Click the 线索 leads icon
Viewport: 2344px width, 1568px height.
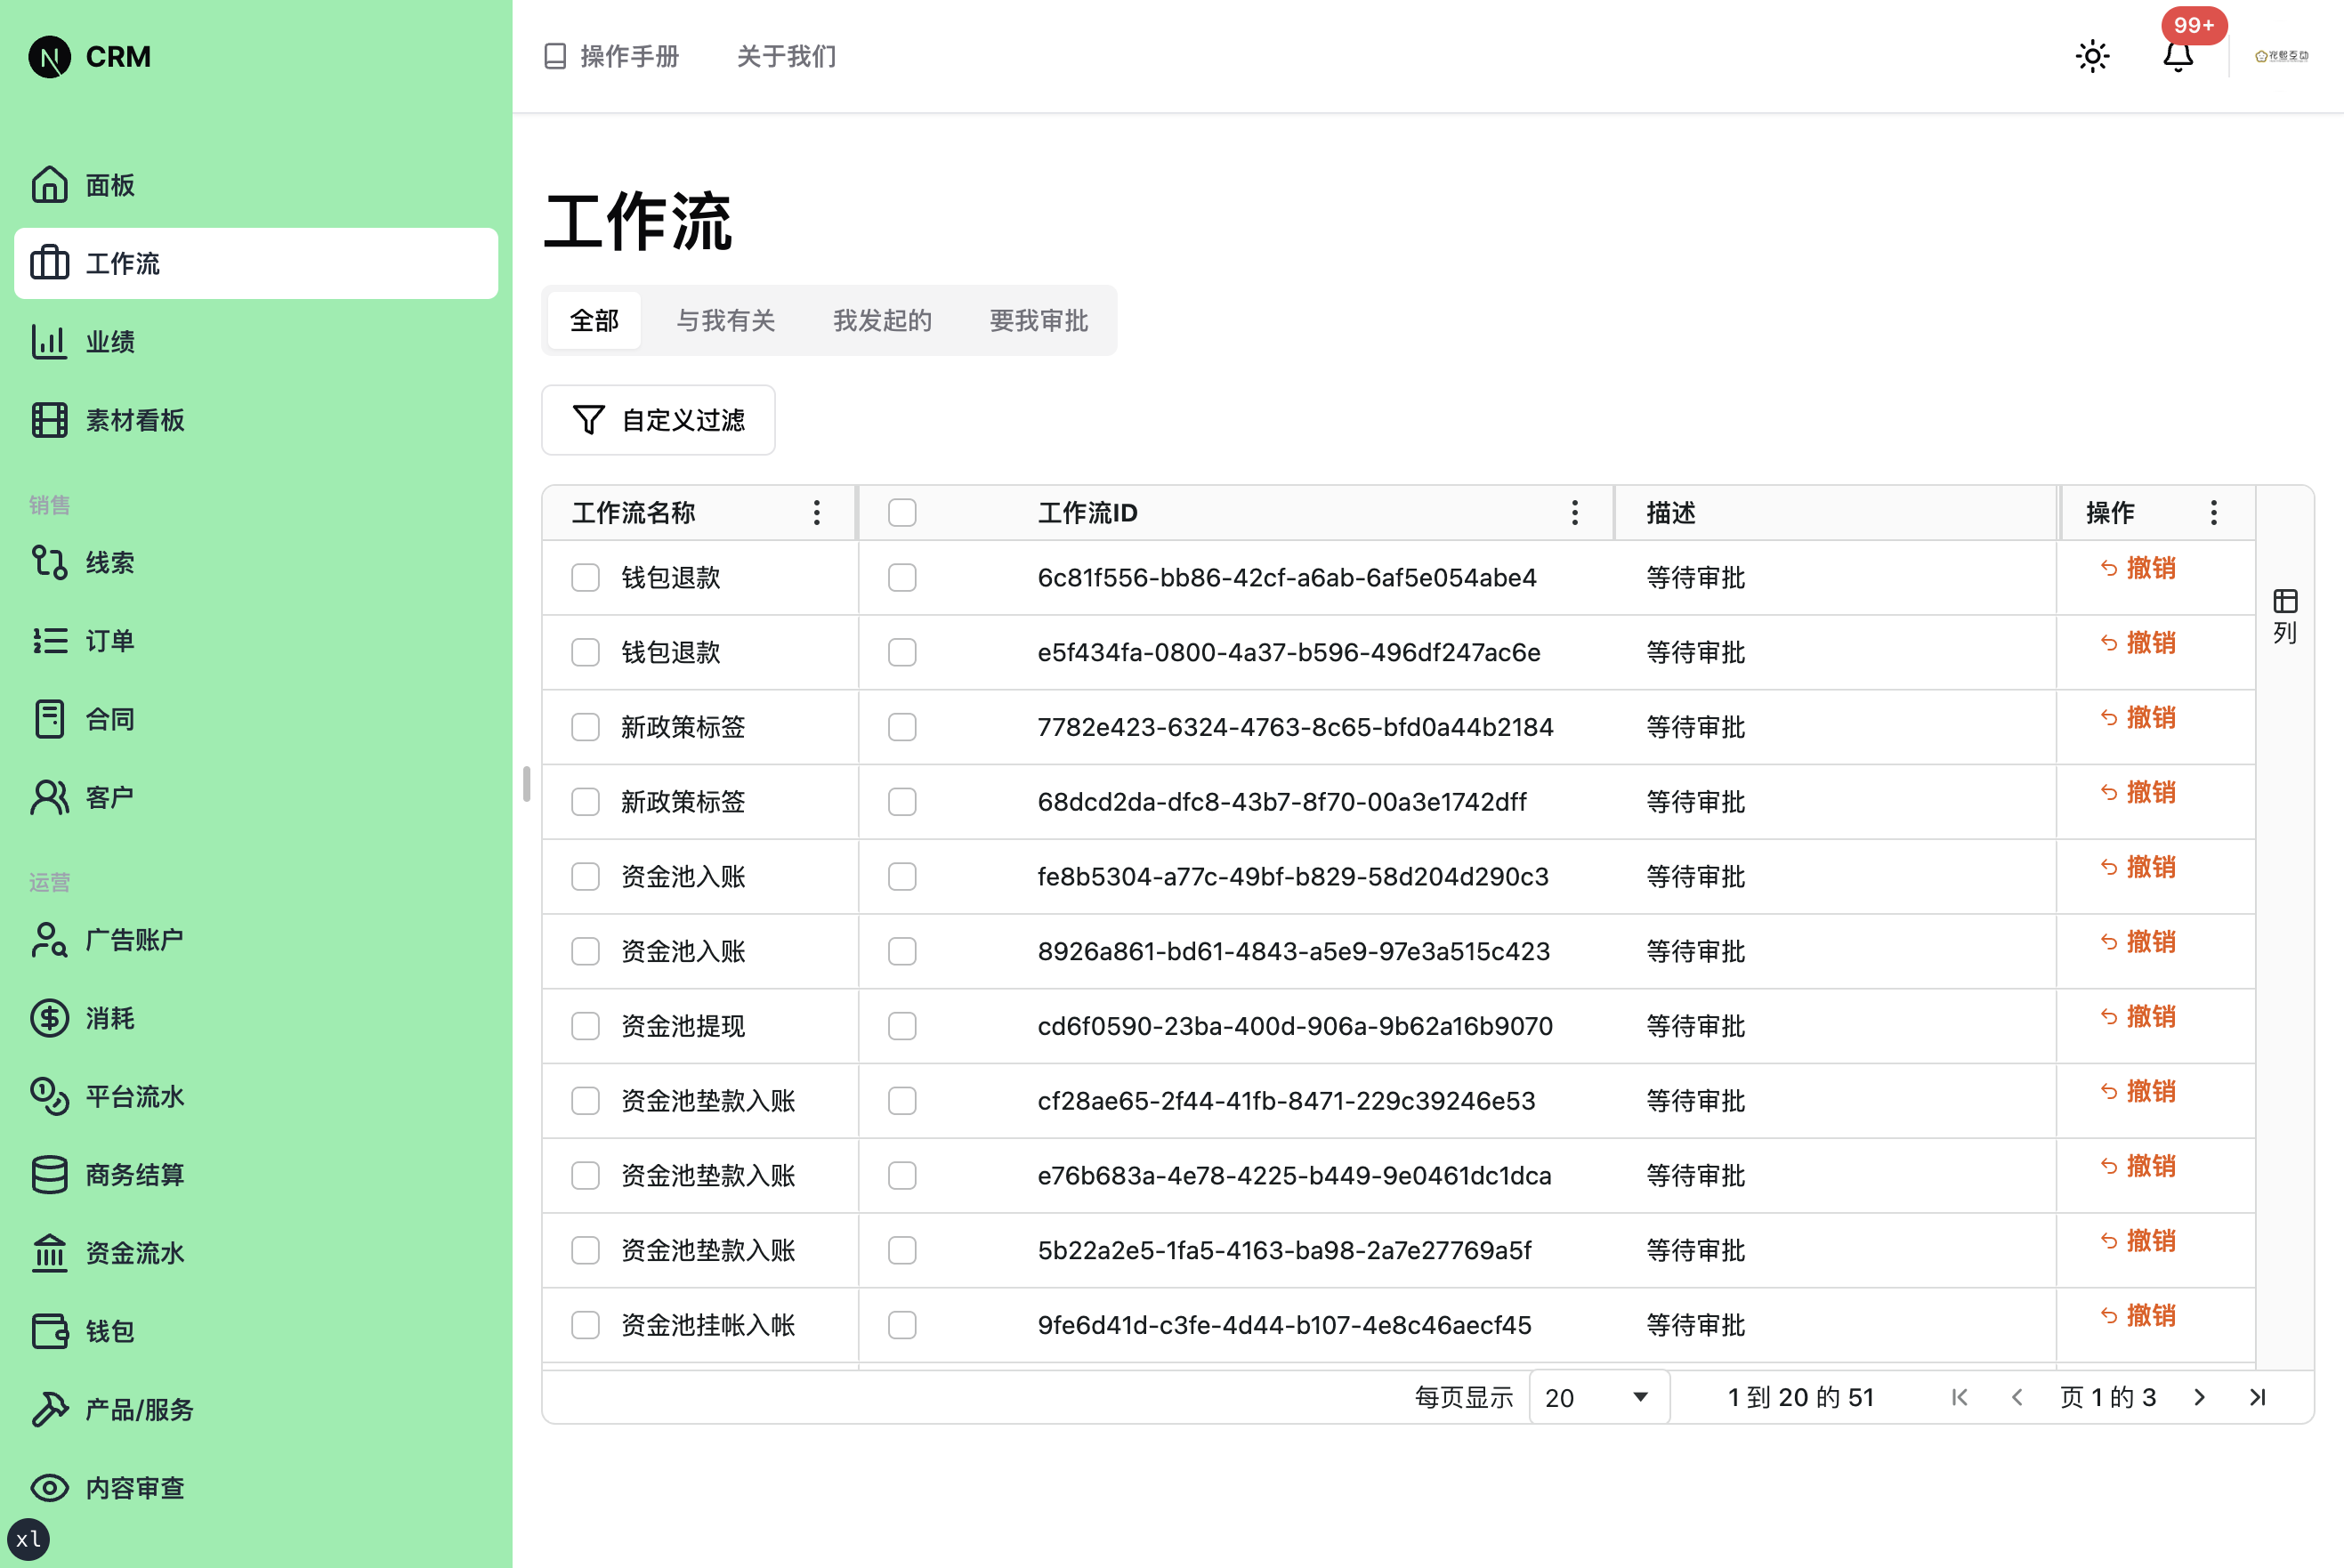[x=50, y=562]
